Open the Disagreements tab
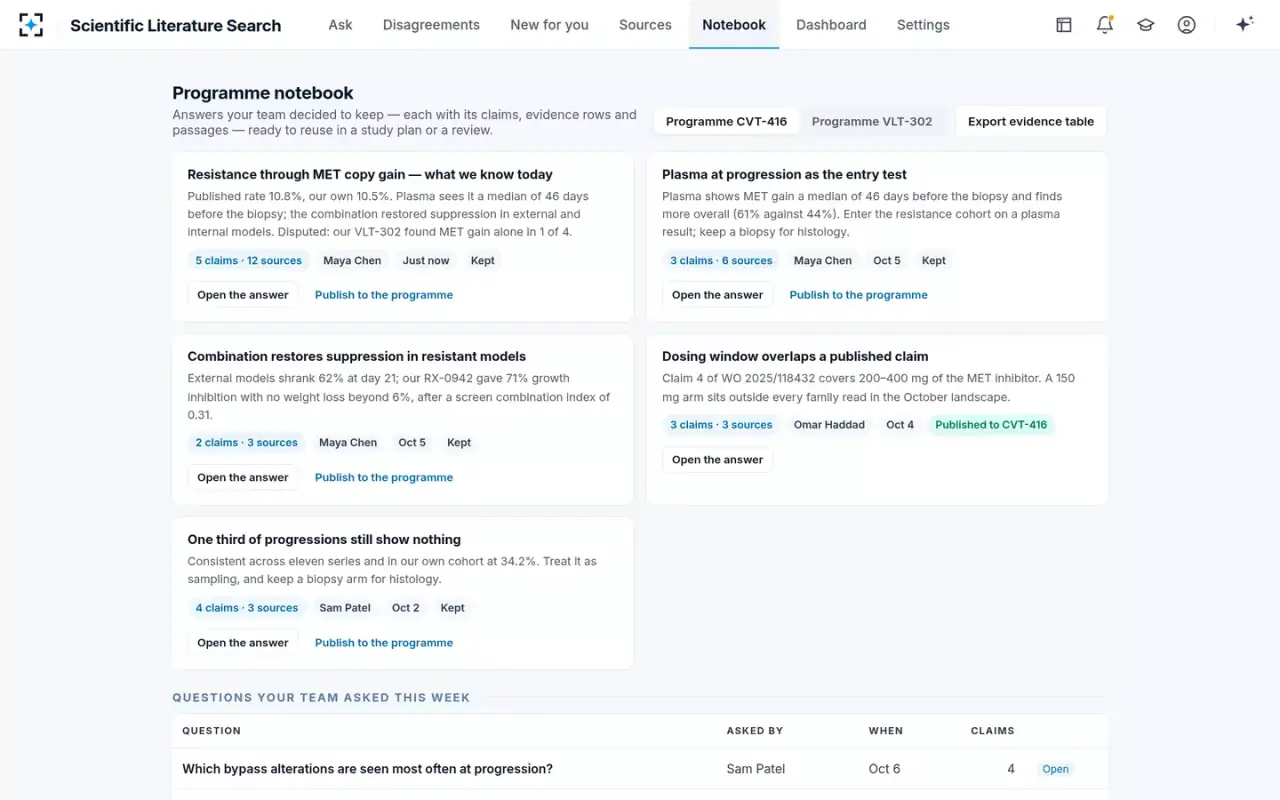Screen dimensions: 1280x800 point(431,25)
